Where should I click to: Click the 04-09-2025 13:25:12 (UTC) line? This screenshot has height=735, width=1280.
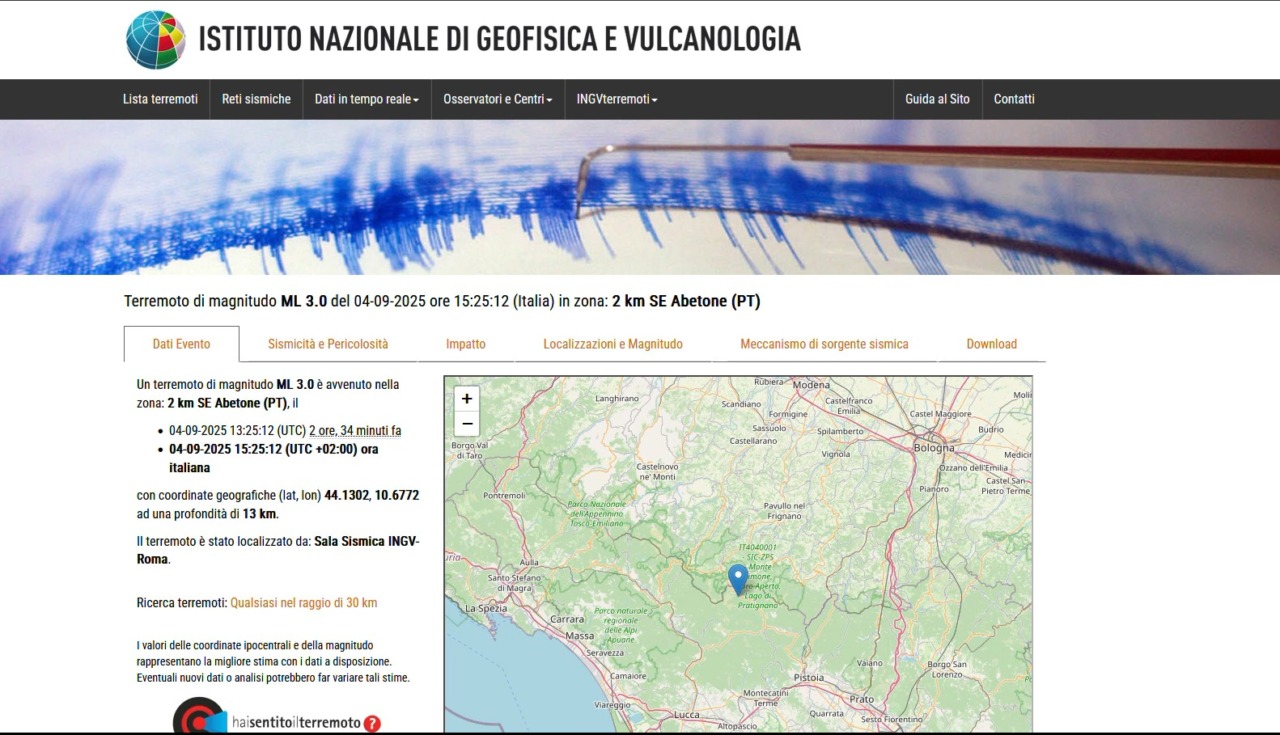285,431
